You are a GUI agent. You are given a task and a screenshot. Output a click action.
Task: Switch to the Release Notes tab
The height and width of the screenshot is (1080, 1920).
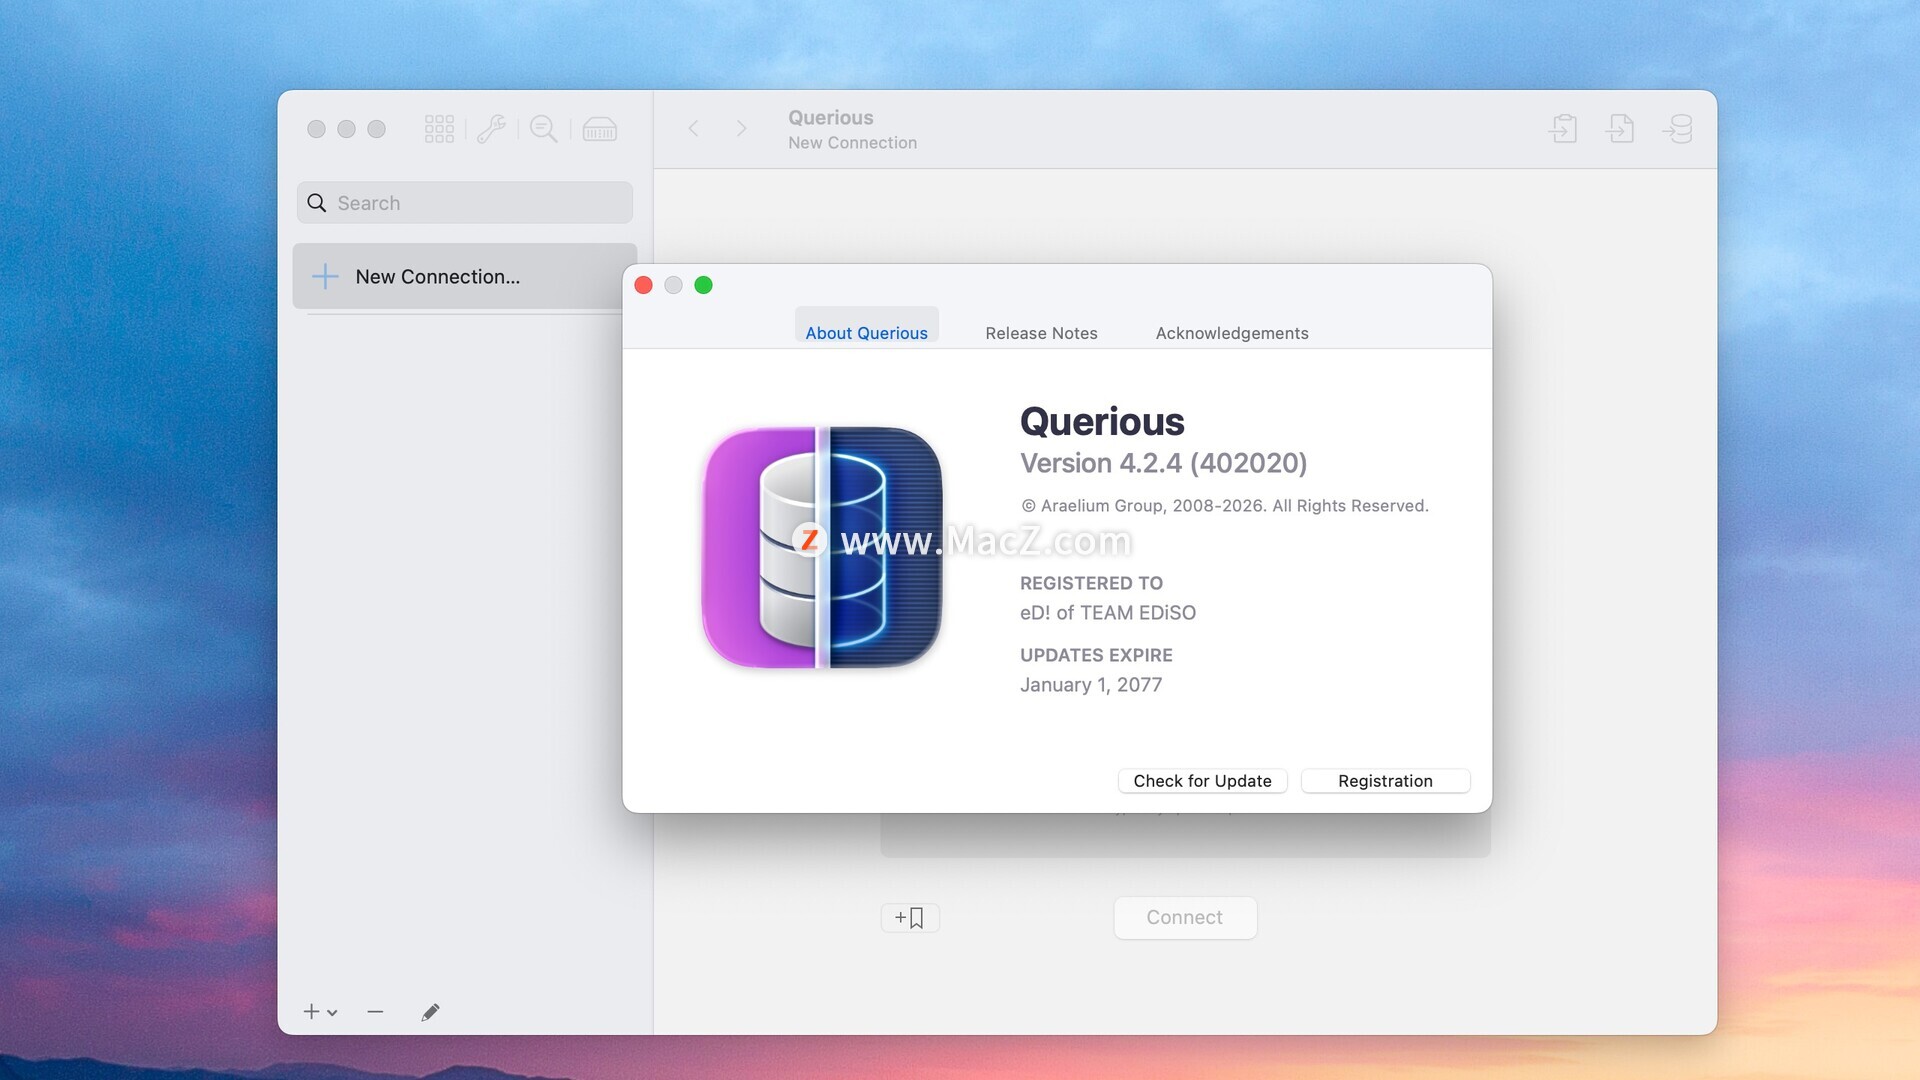point(1041,333)
